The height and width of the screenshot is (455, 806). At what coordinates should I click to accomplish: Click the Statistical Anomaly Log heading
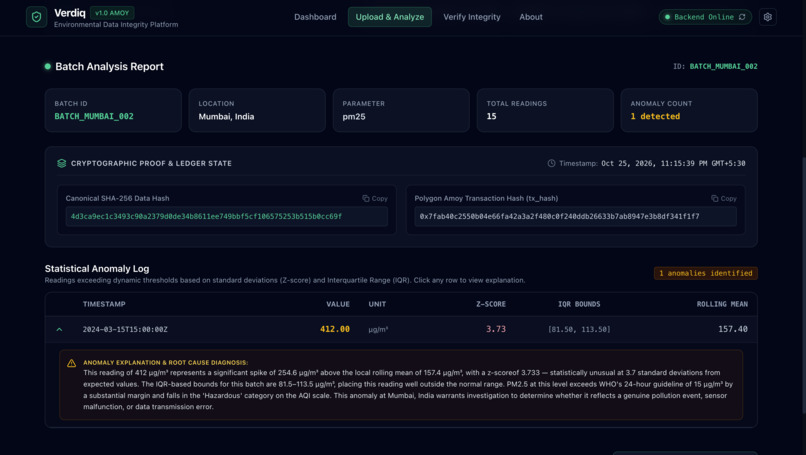click(97, 268)
